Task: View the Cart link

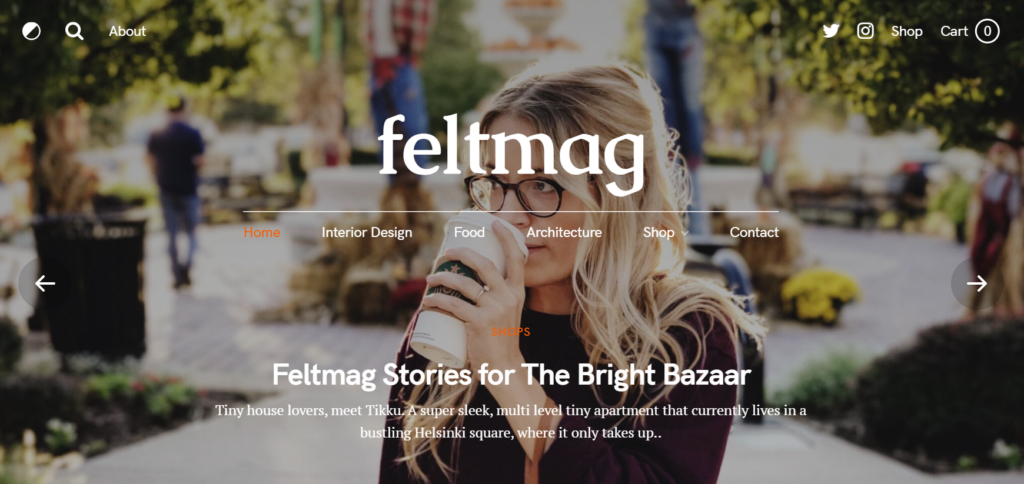Action: (x=954, y=31)
